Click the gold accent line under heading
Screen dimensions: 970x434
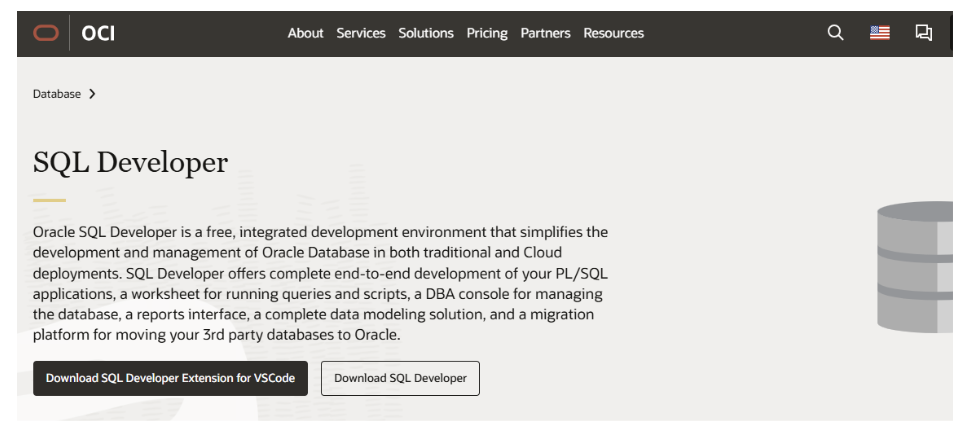point(49,200)
